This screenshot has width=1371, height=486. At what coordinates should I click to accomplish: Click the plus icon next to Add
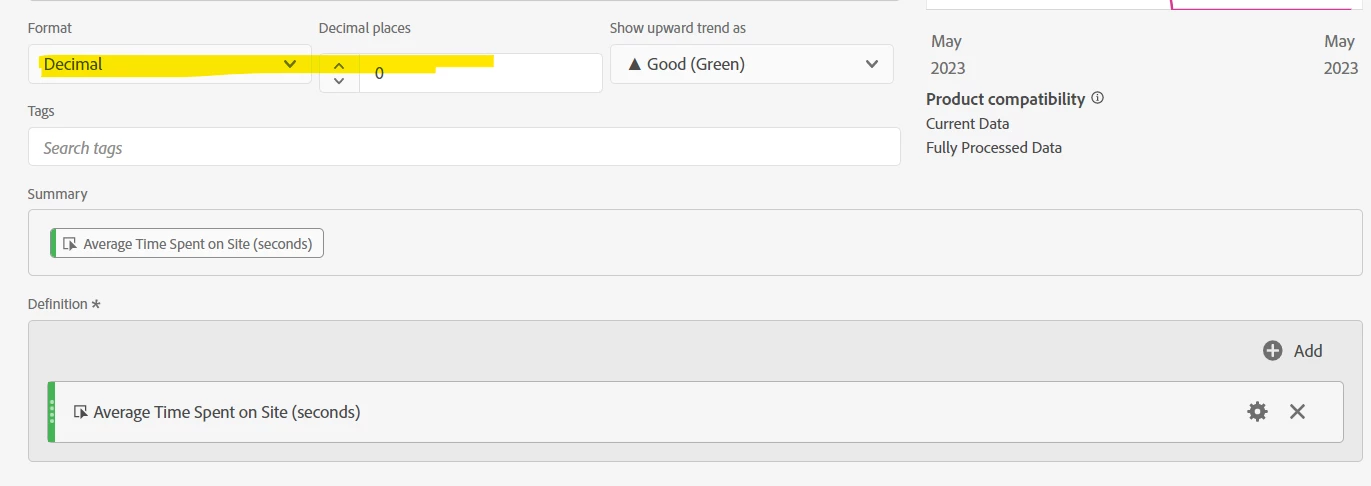(x=1272, y=351)
